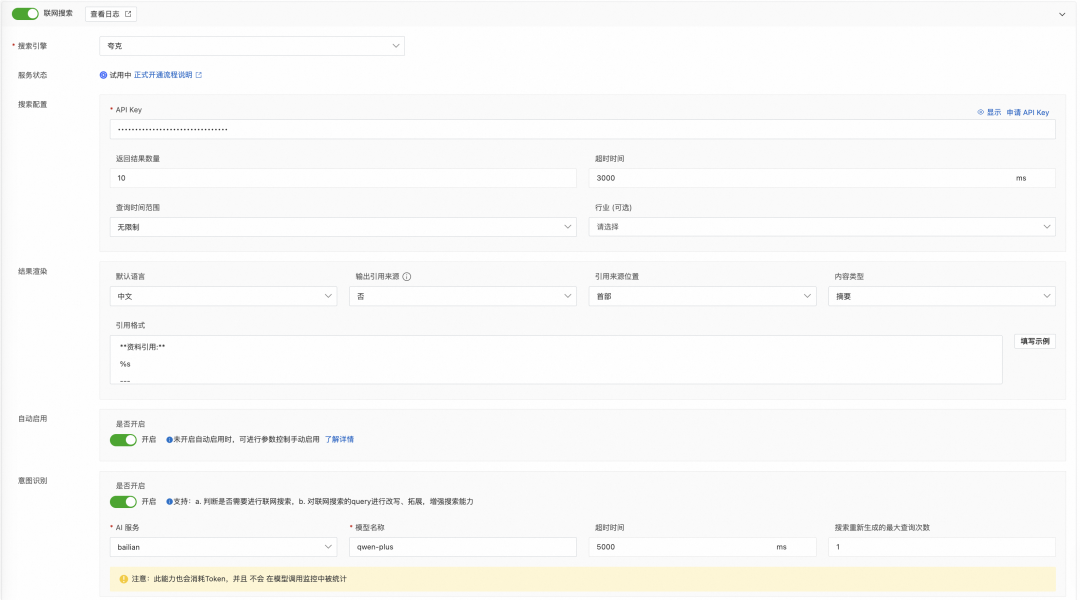Screen dimensions: 1080x600
Task: Open the 行业 (可选) dropdown
Action: point(822,227)
